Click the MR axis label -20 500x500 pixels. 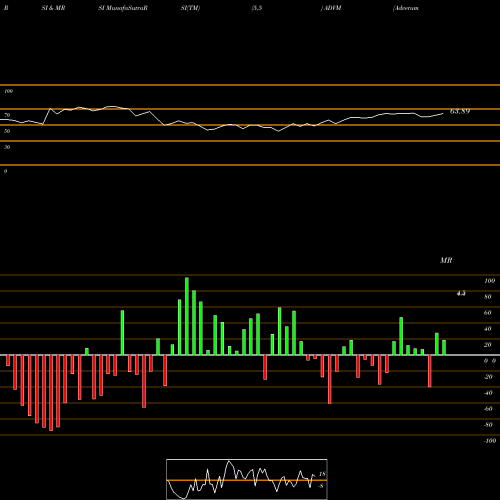coord(488,377)
